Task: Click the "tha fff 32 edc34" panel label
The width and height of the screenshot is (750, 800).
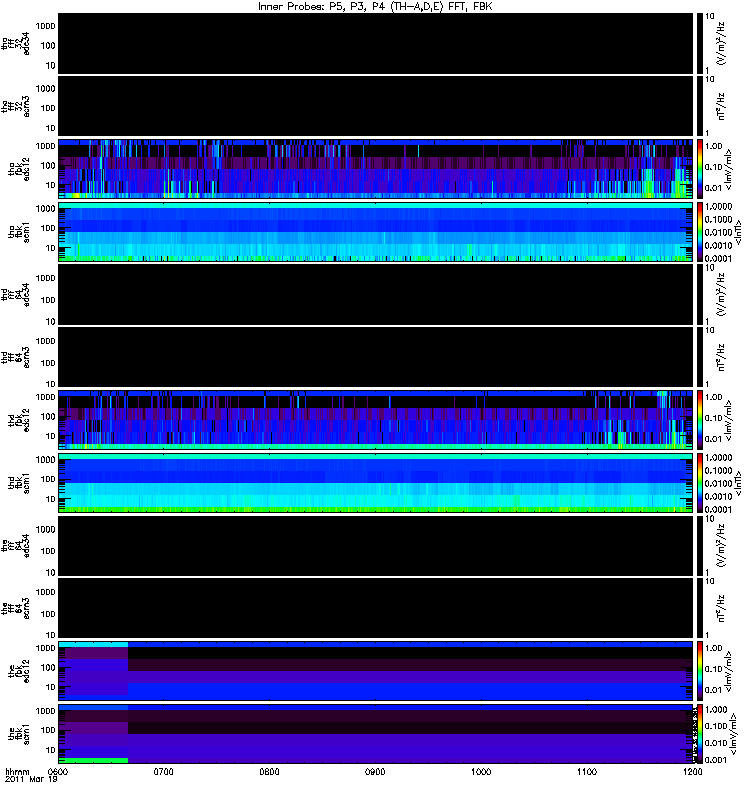Action: click(15, 44)
